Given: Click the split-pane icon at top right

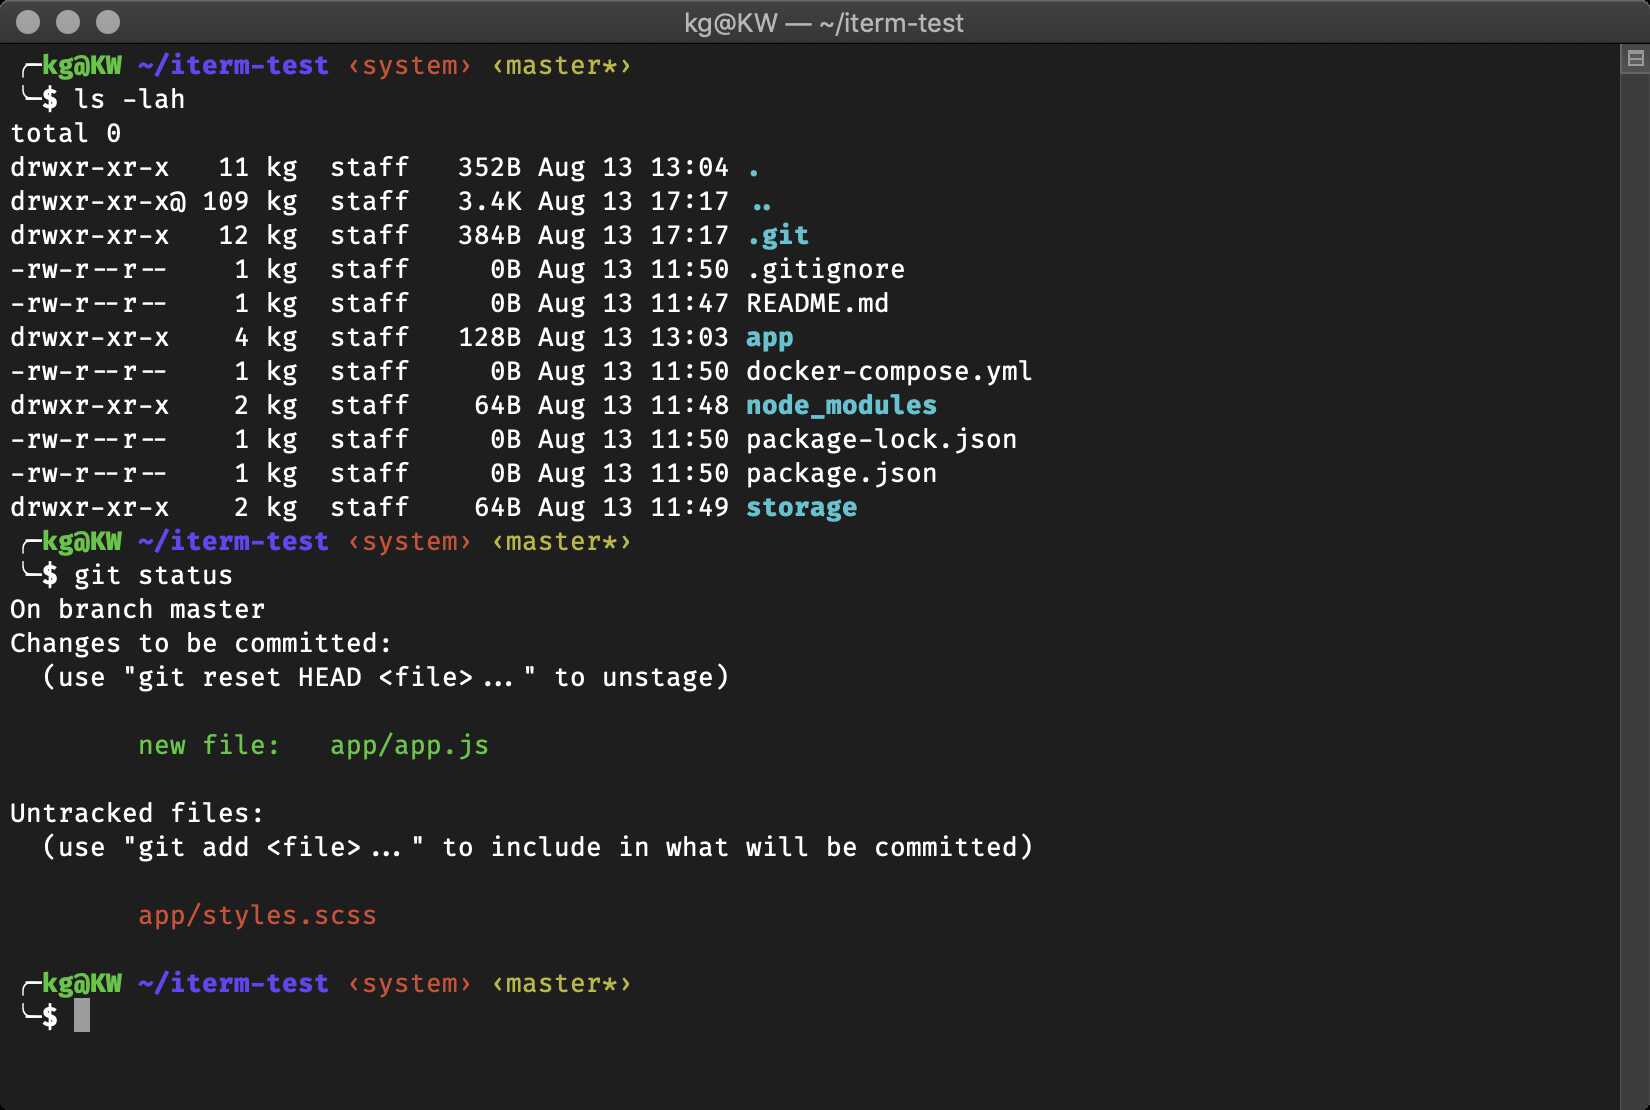Looking at the screenshot, I should click(1635, 59).
